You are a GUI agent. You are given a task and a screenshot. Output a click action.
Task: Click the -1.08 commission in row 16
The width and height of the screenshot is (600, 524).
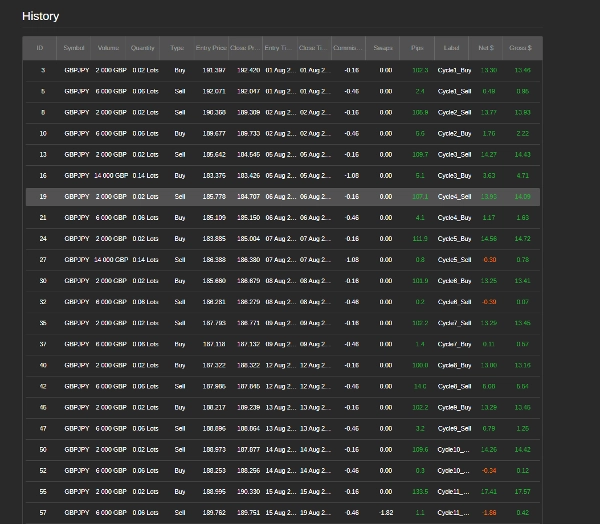click(351, 176)
